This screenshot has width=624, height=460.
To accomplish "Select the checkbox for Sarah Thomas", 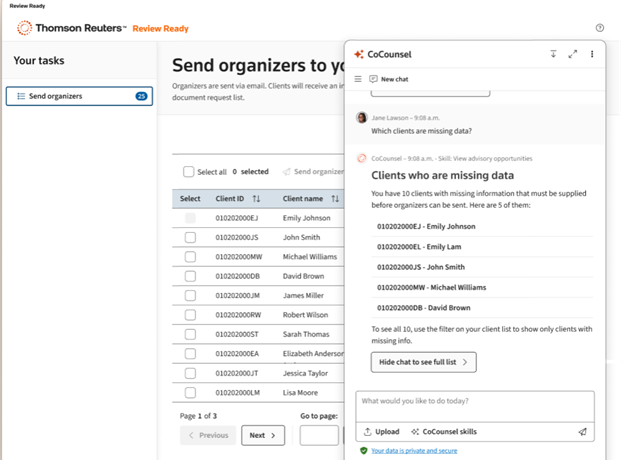I will pyautogui.click(x=190, y=334).
